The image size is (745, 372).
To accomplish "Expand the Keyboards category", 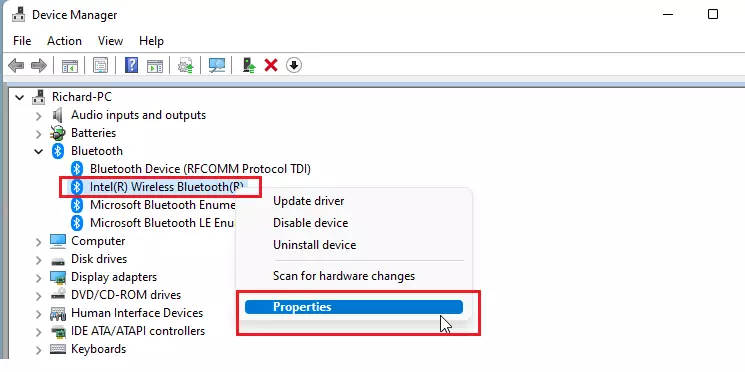I will click(x=38, y=350).
